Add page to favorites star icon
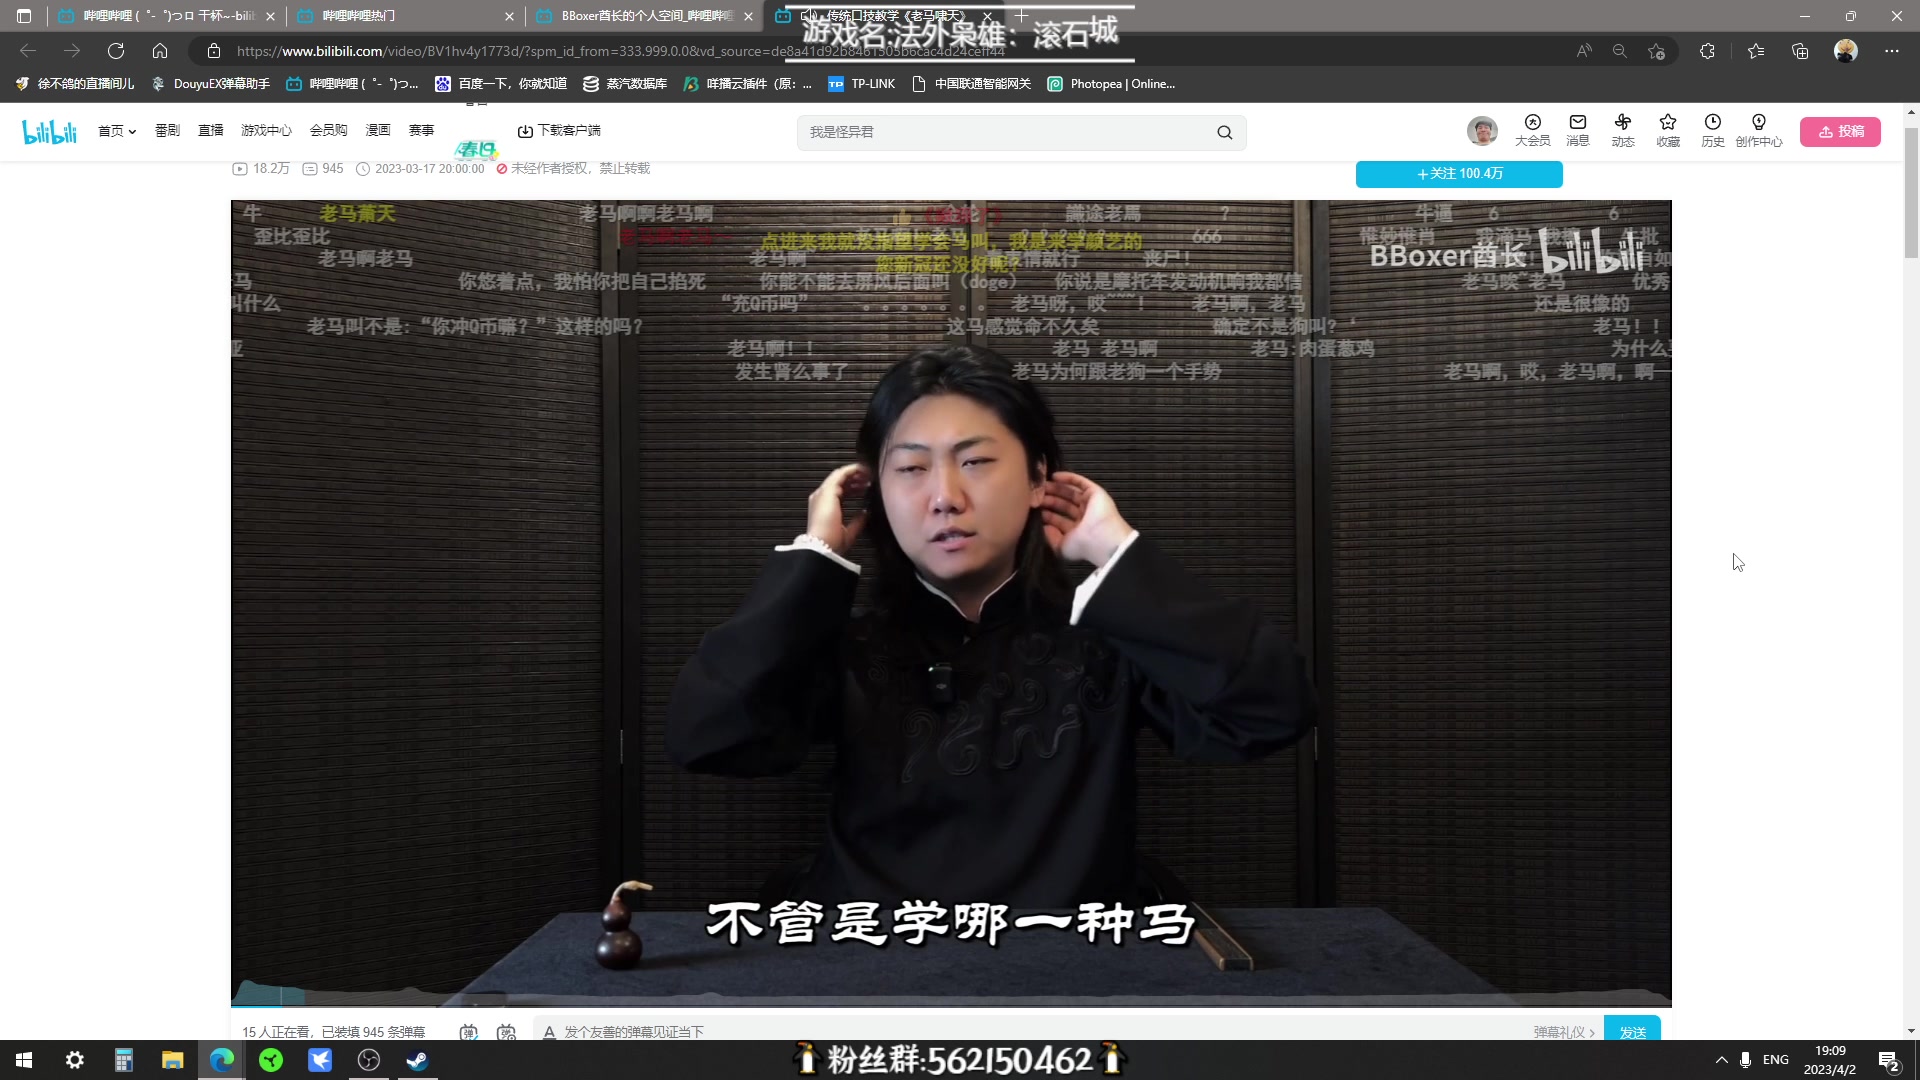Screen dimensions: 1920x1080 (x=1657, y=51)
